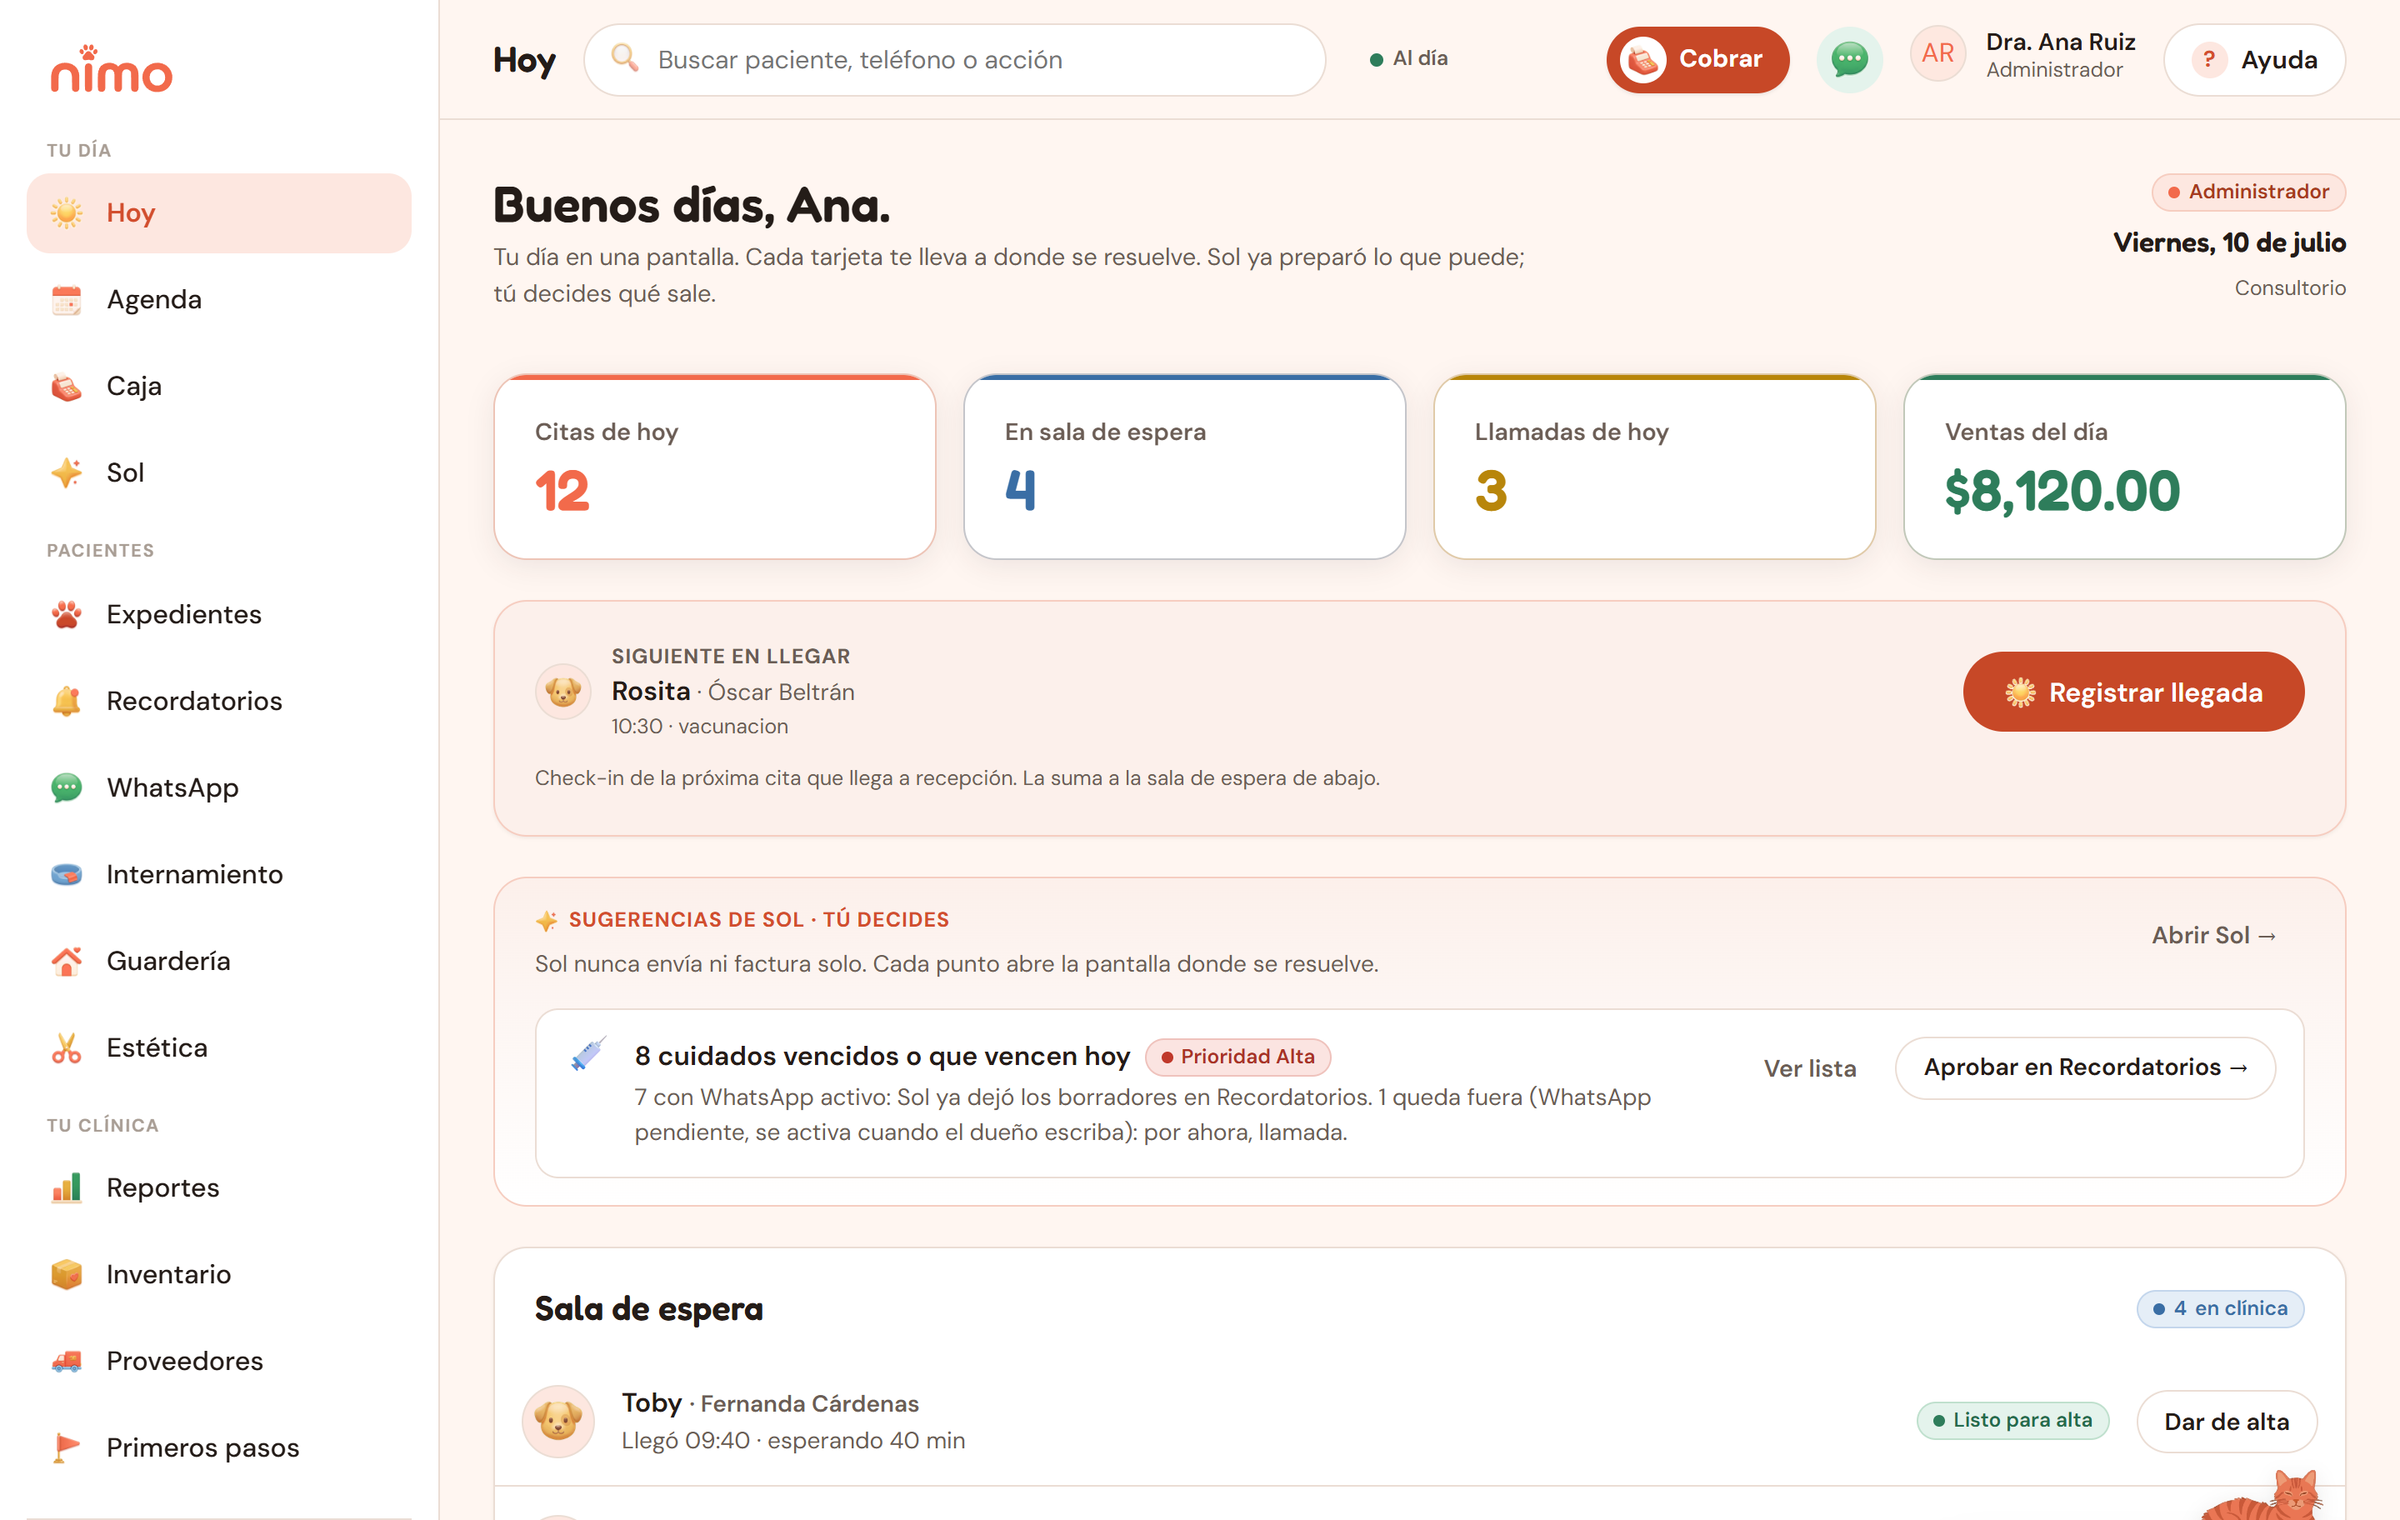Click the flag icon for Primeros pasos
This screenshot has height=1520, width=2400.
[x=67, y=1448]
